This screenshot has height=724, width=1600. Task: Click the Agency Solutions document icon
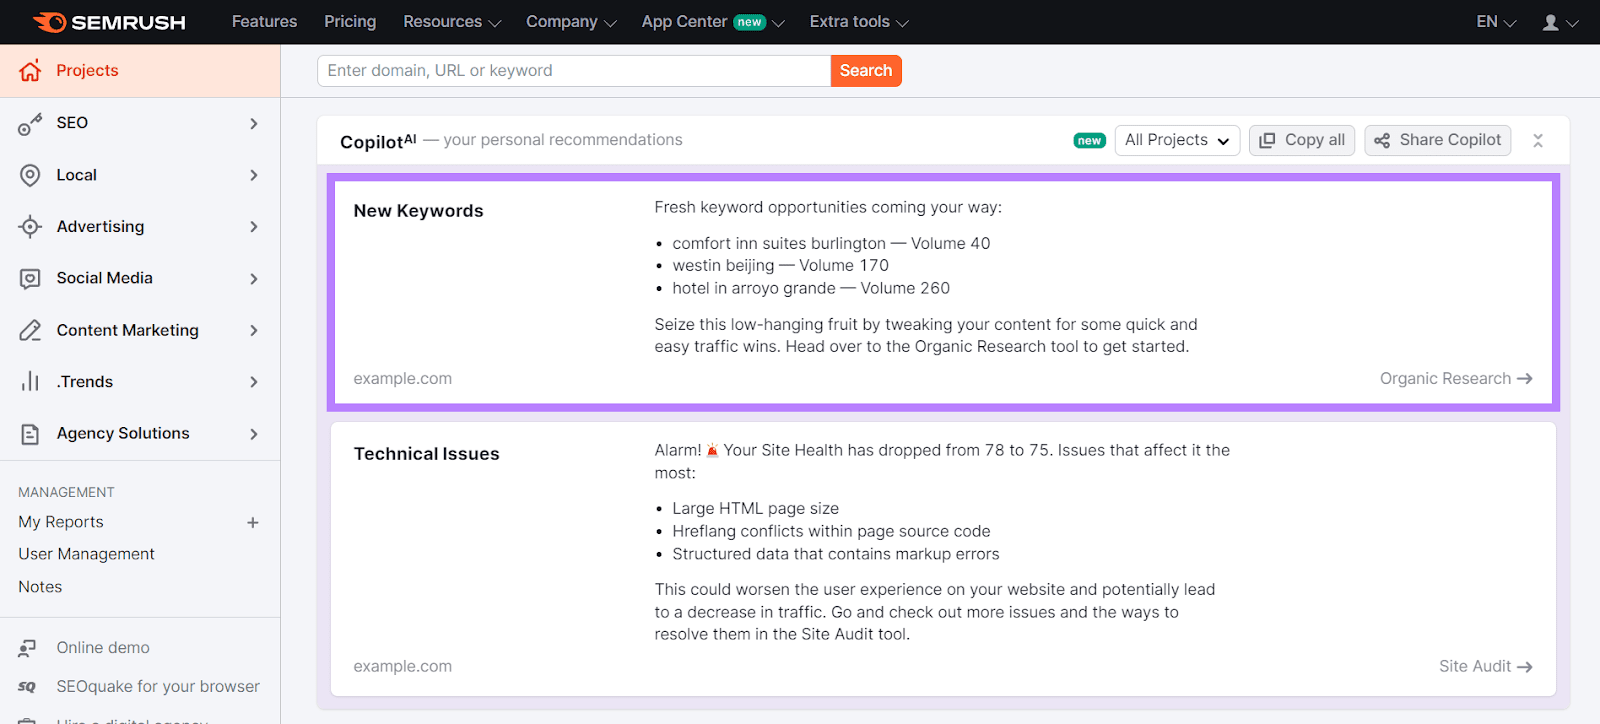(x=31, y=434)
